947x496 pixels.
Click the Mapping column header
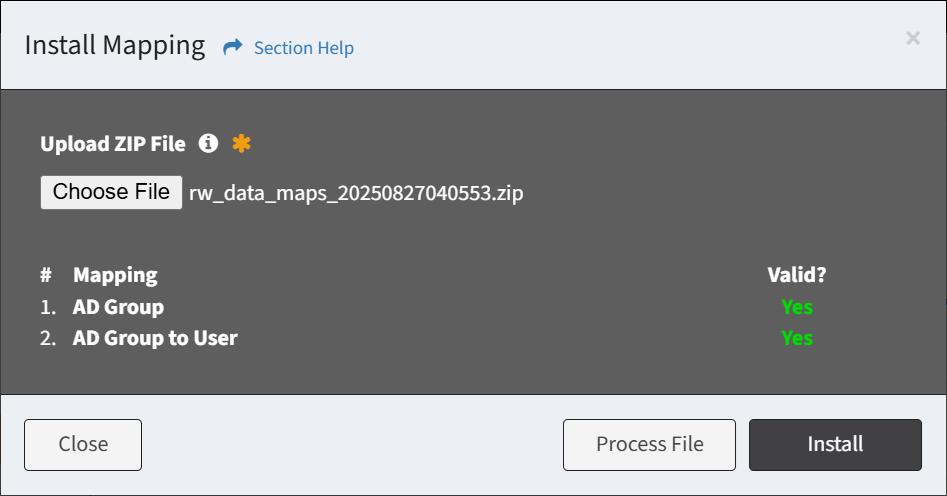click(x=115, y=275)
